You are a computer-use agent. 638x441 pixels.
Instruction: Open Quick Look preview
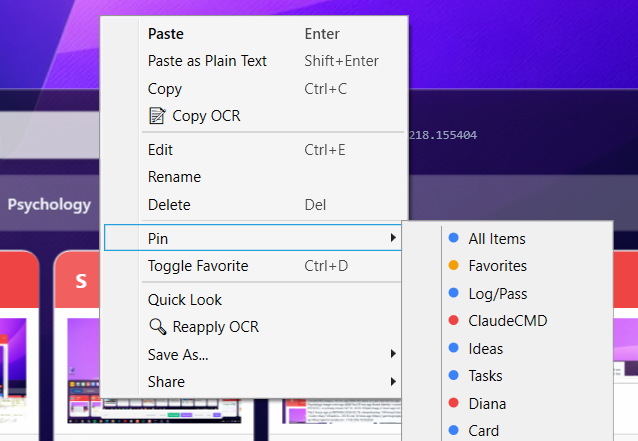185,299
